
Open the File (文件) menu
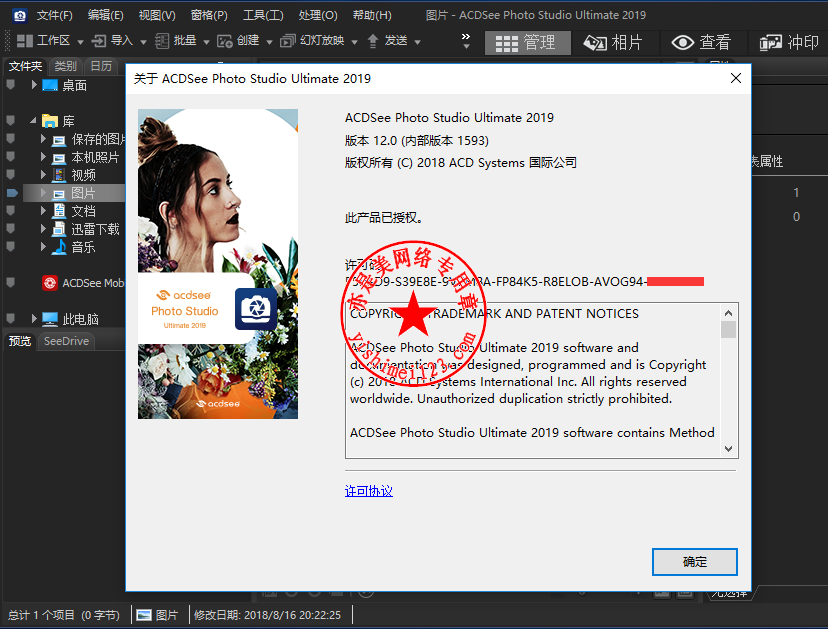[54, 15]
